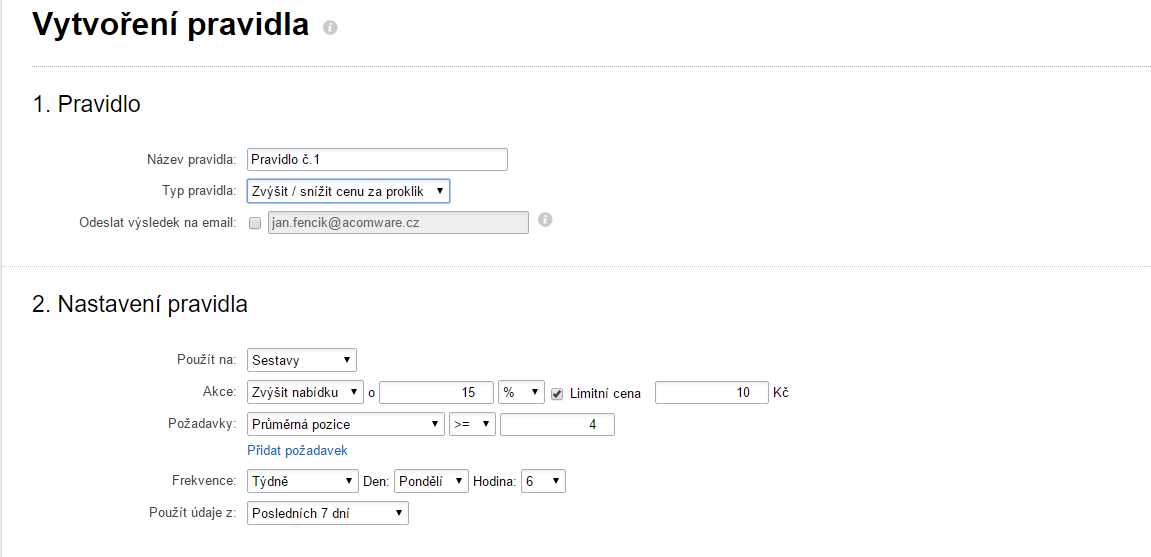Open the Týdně frequency dropdown

click(302, 481)
